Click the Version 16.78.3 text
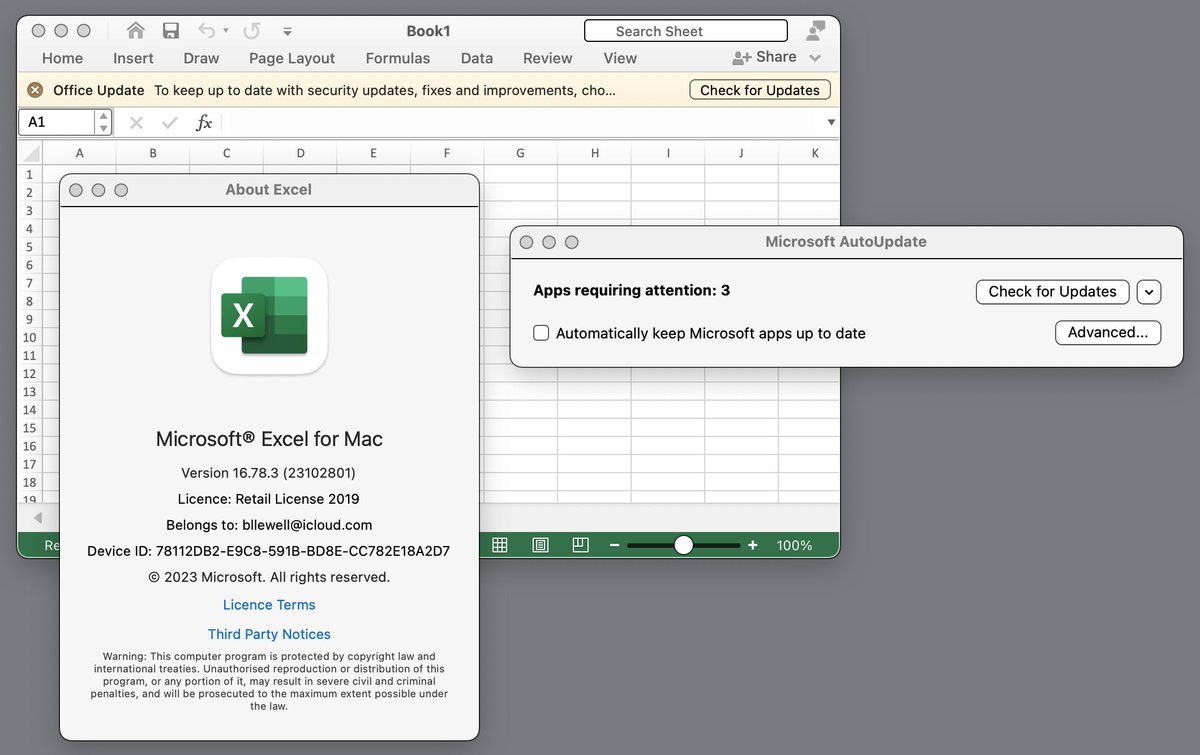 [269, 472]
